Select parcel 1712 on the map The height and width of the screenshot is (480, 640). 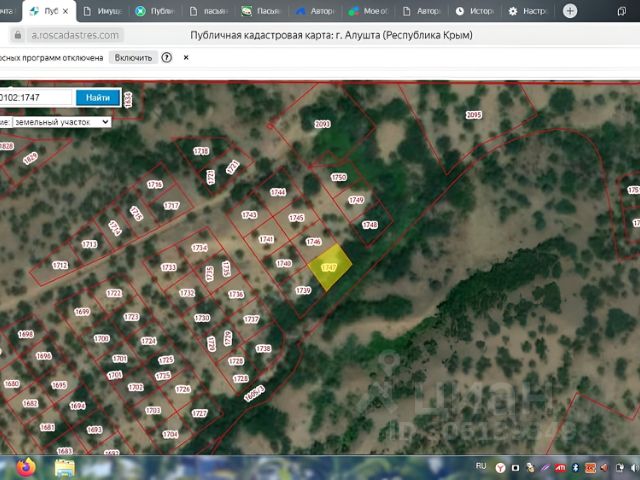[60, 265]
